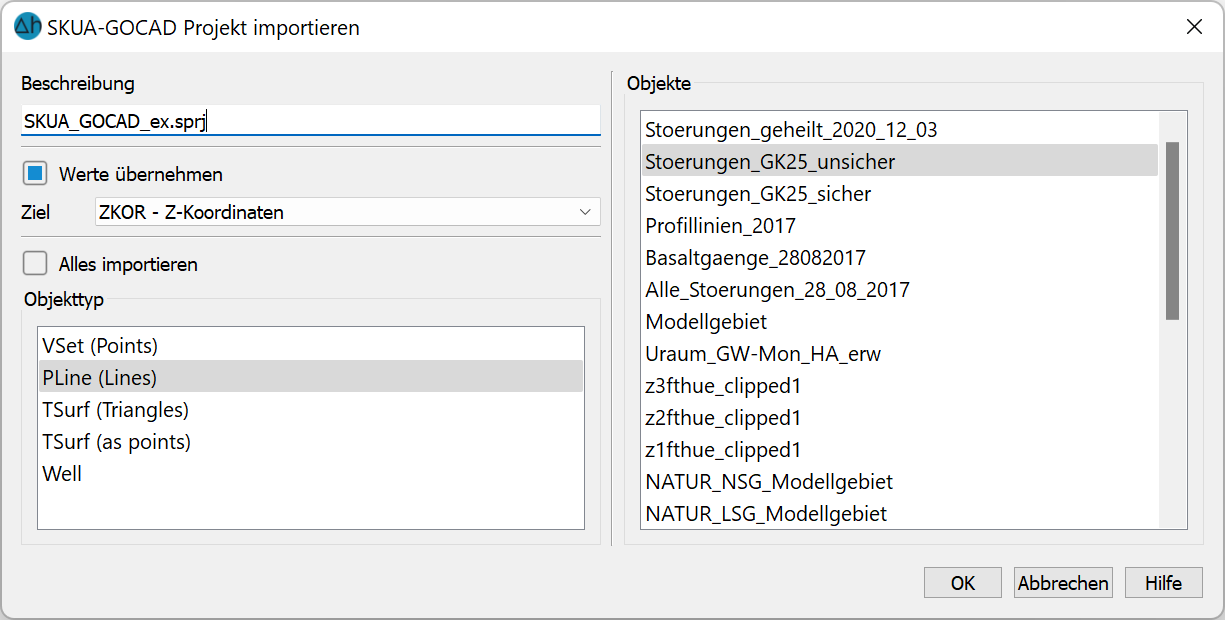
Task: Toggle the Werte übernehmen checkbox
Action: pyautogui.click(x=36, y=174)
